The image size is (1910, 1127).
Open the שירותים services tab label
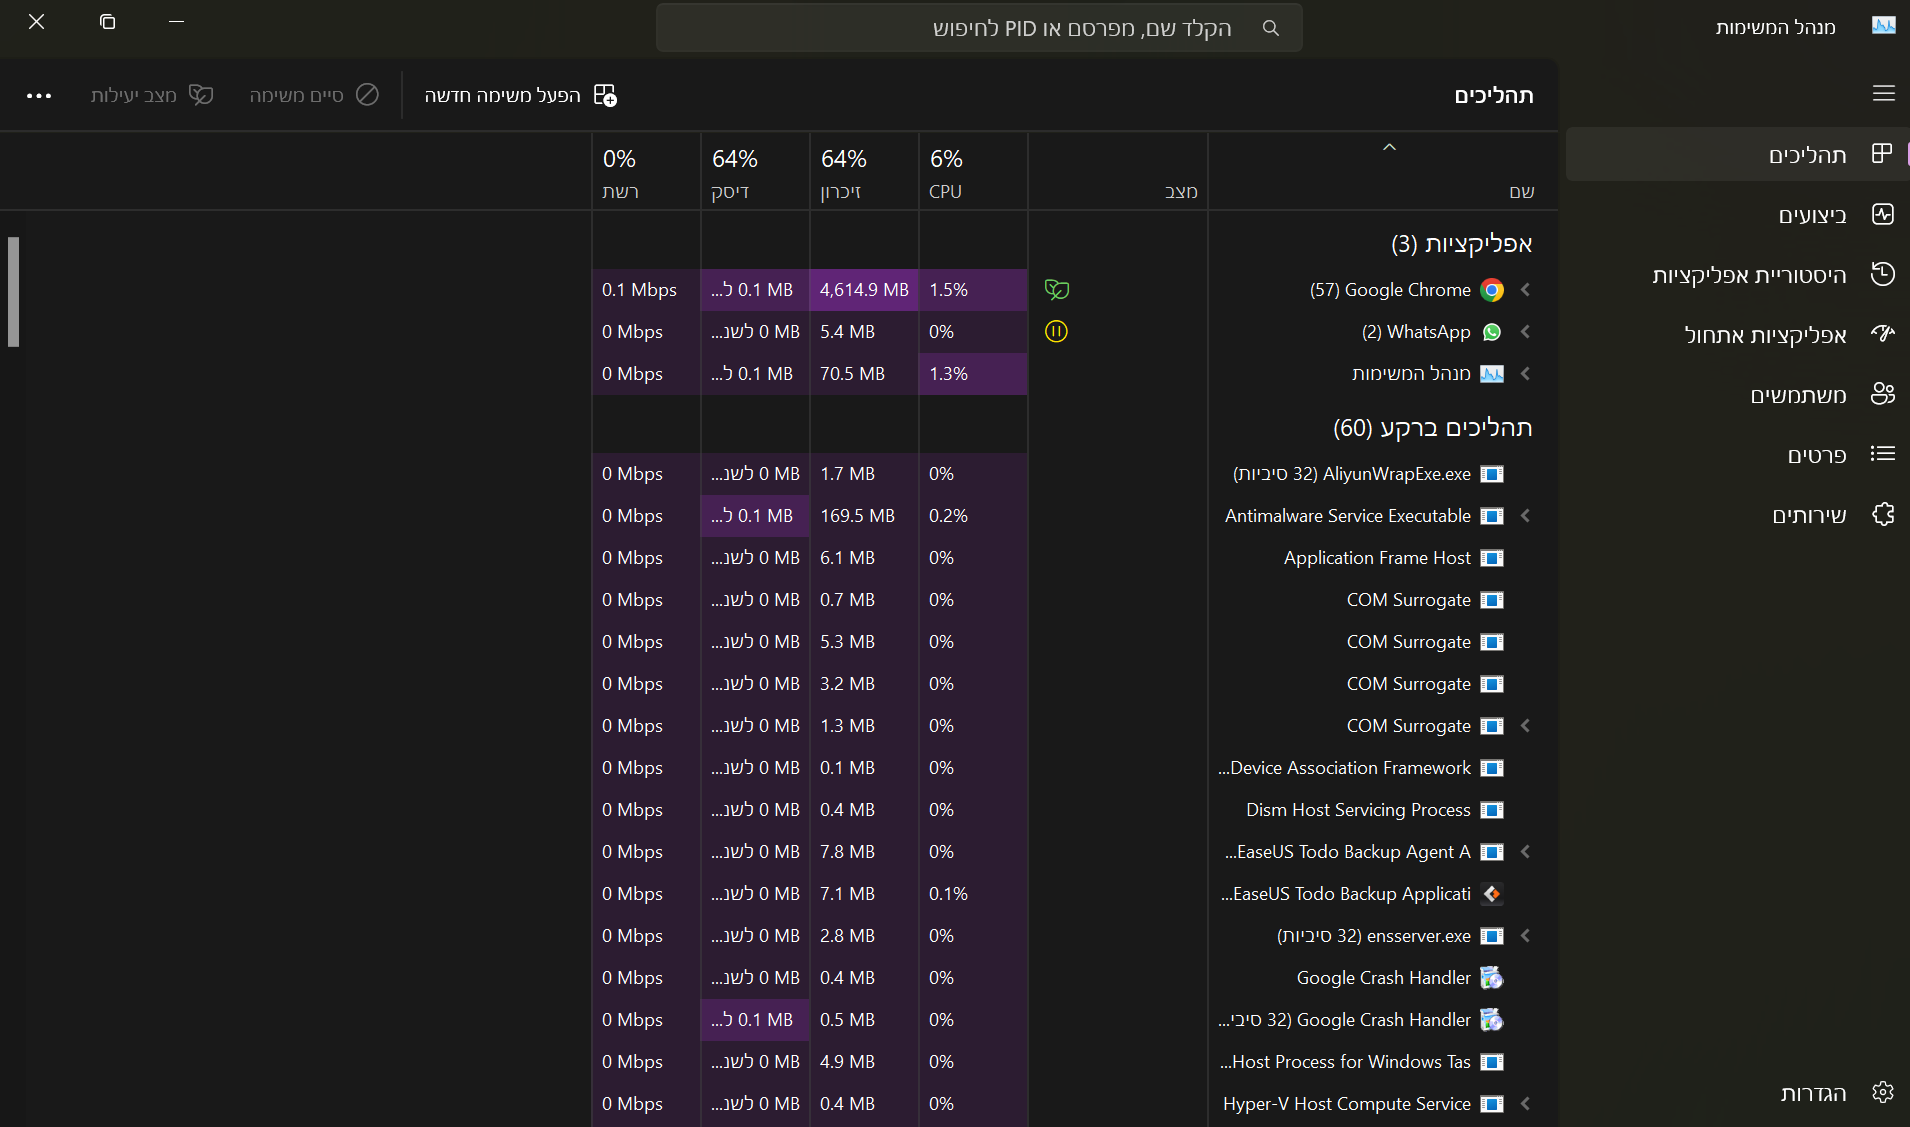[1809, 515]
